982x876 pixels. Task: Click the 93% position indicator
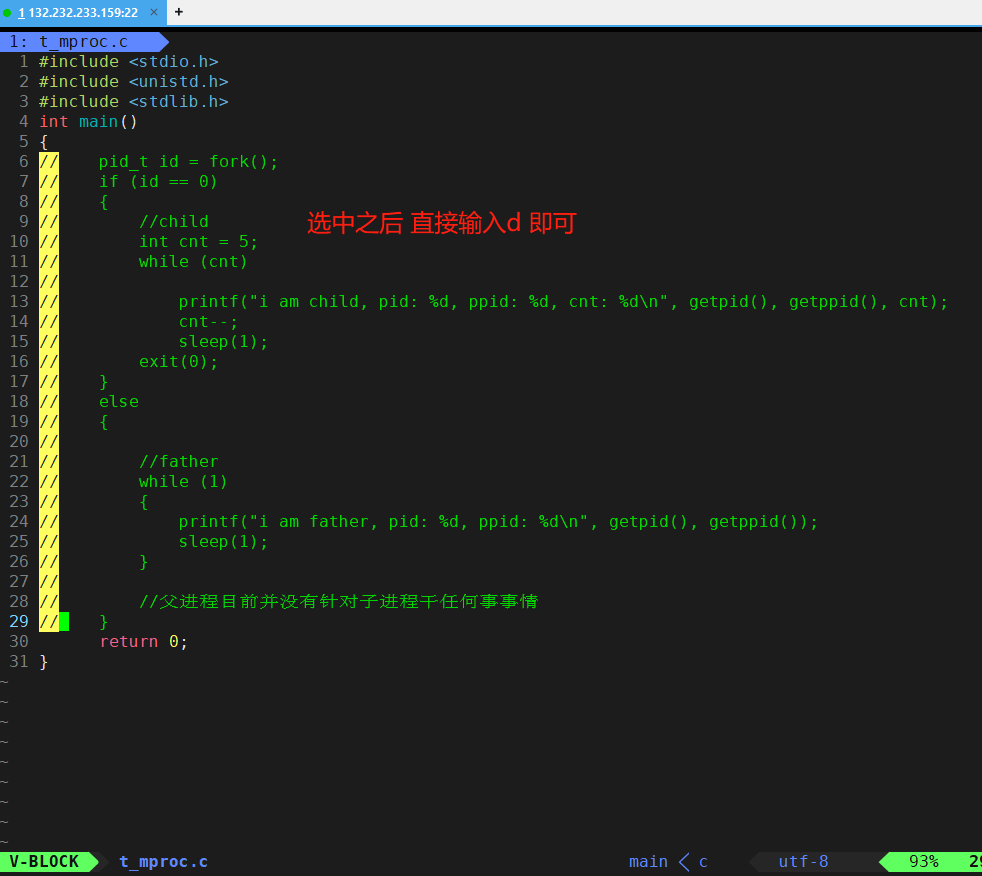click(x=924, y=862)
